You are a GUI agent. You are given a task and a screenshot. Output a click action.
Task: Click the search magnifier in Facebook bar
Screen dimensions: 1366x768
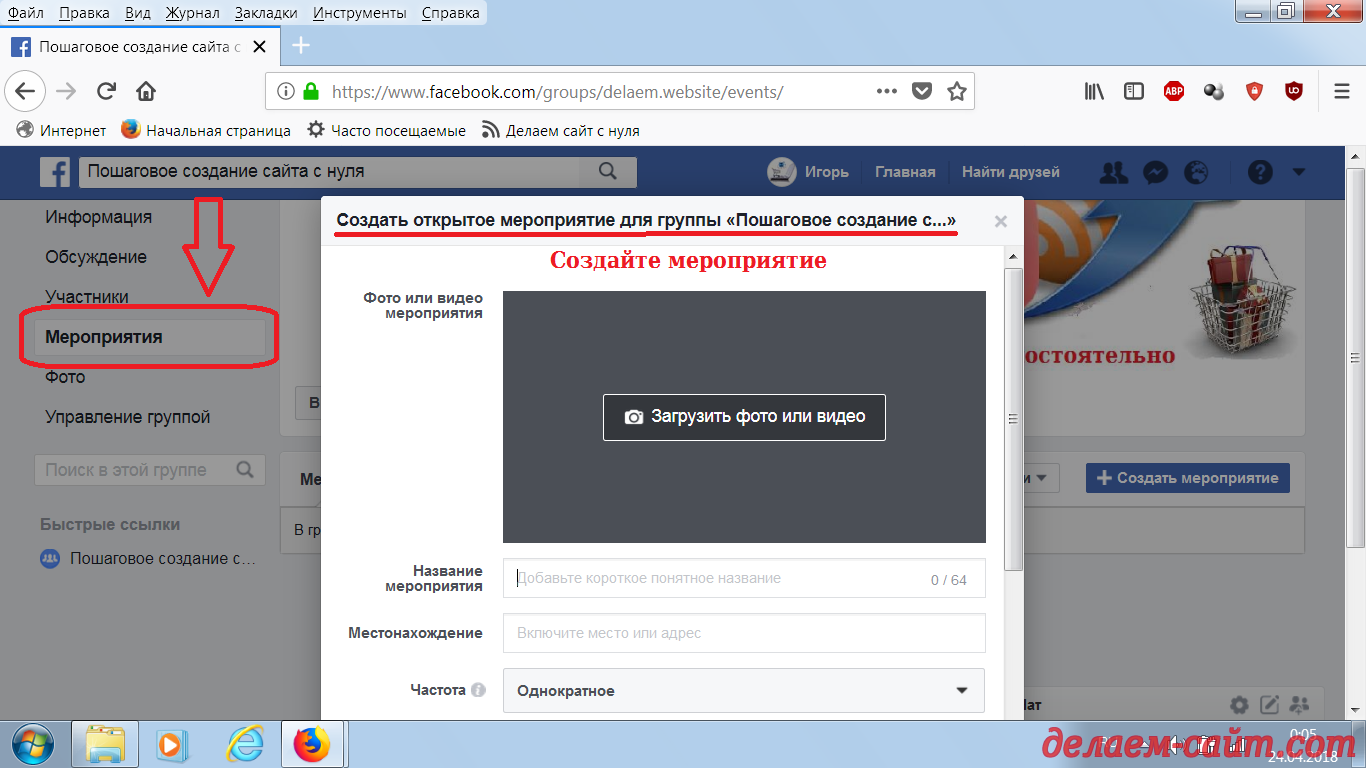(607, 171)
